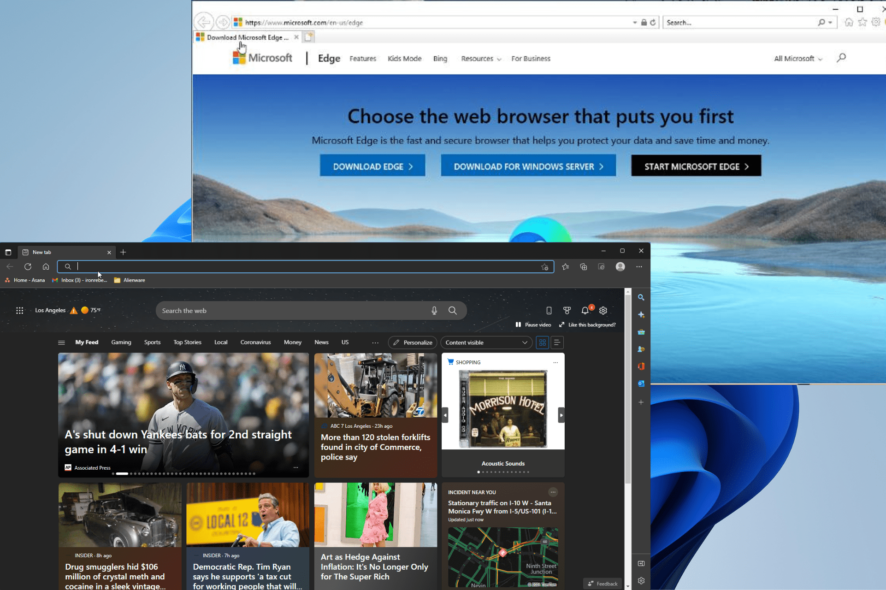Open the Yankees headline story card
Image resolution: width=886 pixels, height=590 pixels.
click(x=183, y=415)
